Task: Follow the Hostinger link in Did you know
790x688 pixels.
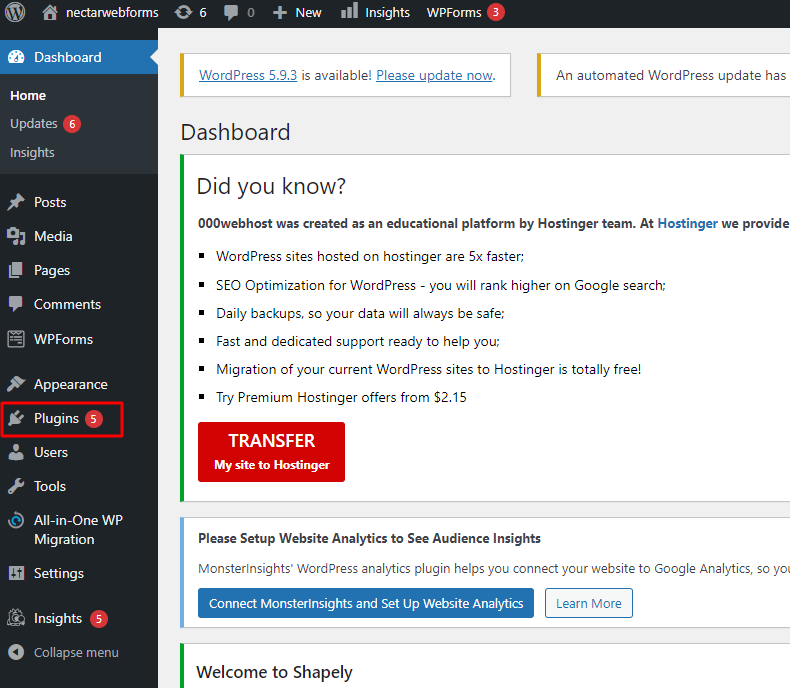Action: pos(687,223)
